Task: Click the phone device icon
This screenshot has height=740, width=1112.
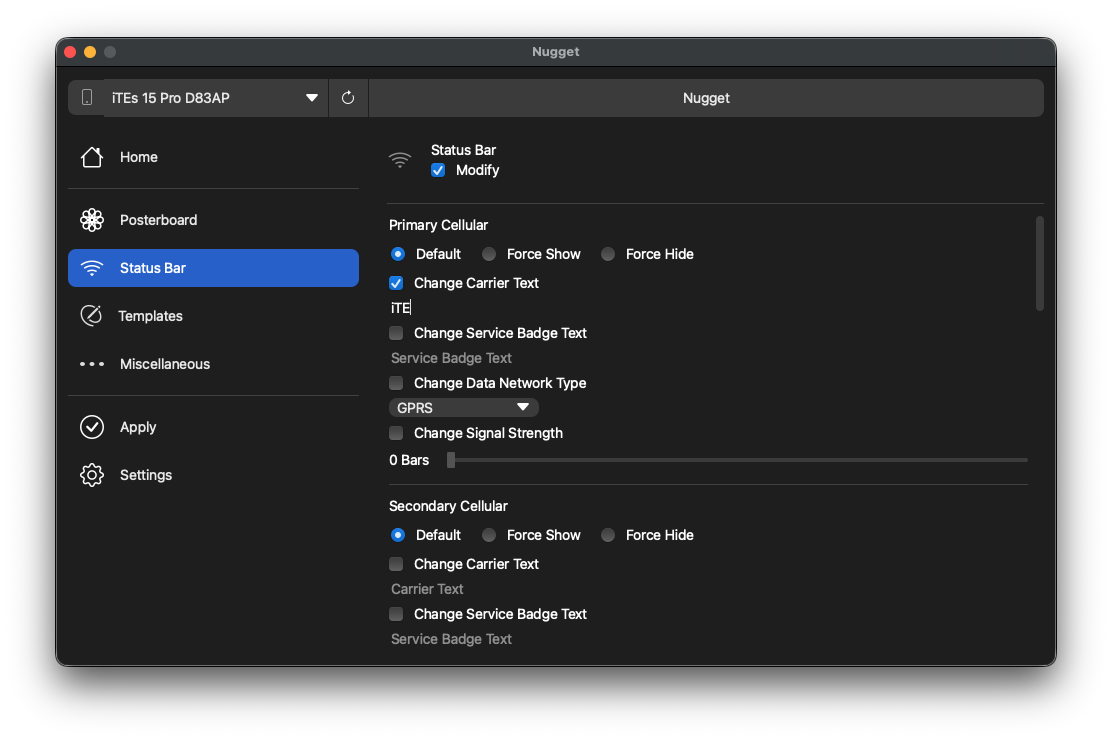Action: [x=87, y=98]
